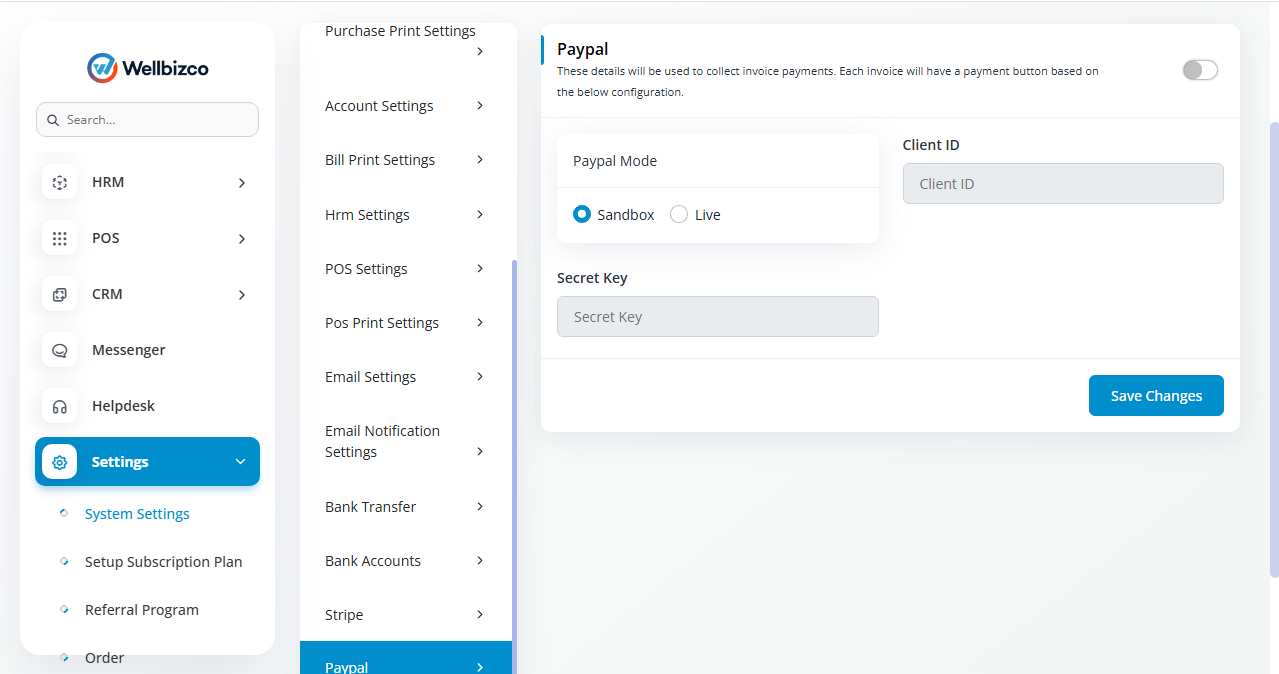This screenshot has width=1279, height=674.
Task: Click the page vertical scrollbar
Action: 1274,350
